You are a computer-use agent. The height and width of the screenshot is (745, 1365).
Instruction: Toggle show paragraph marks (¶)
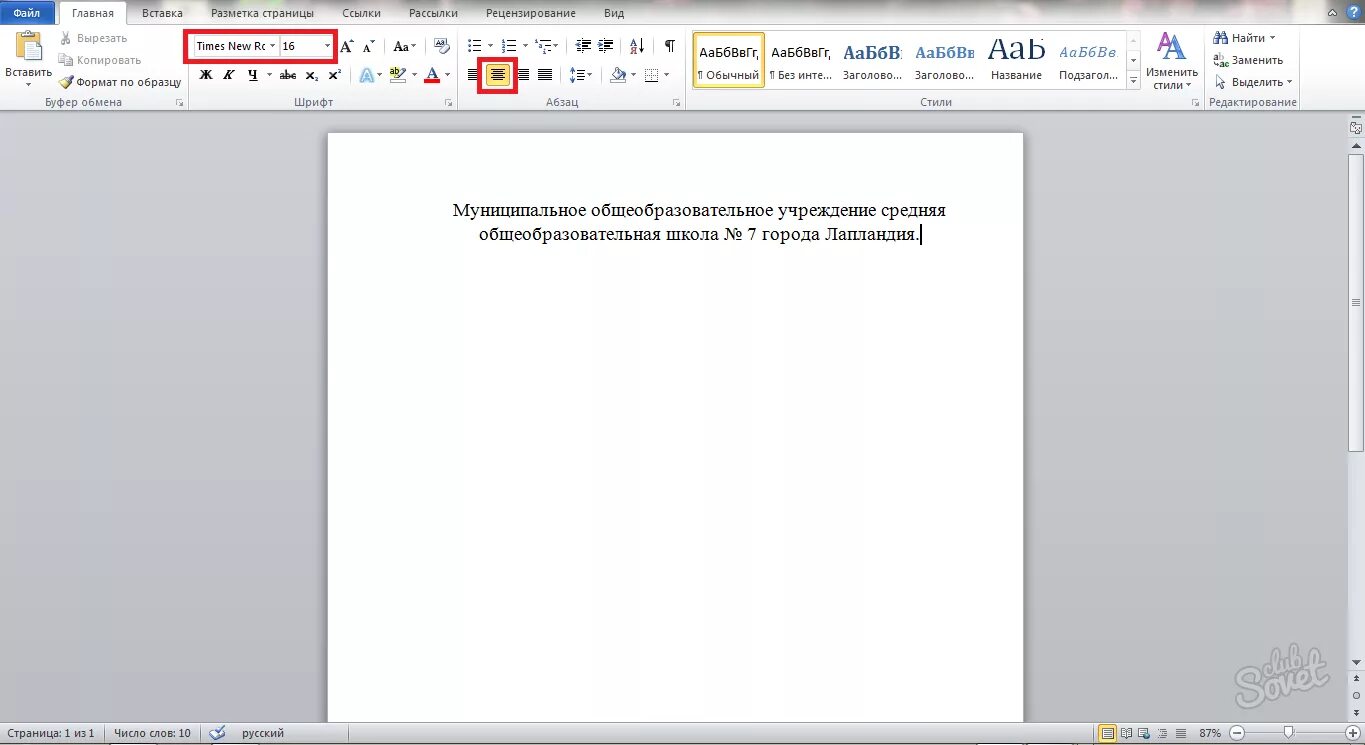click(x=670, y=46)
